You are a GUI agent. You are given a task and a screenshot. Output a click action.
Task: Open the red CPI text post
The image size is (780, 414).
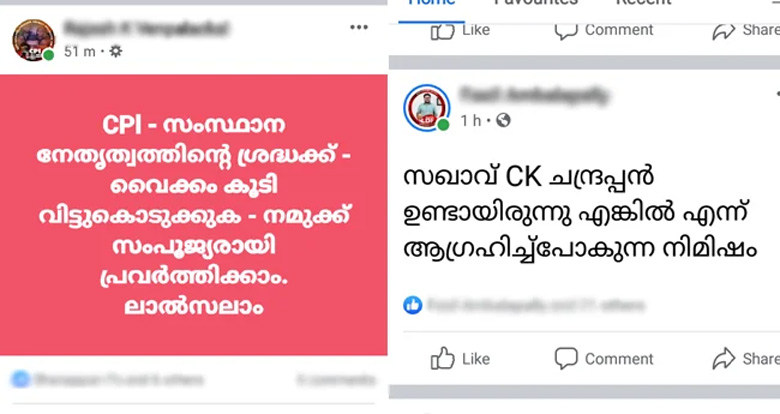point(194,215)
